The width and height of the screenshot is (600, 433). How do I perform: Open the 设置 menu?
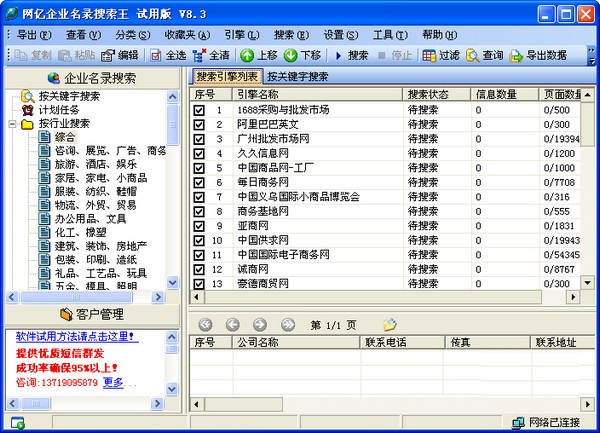(x=341, y=35)
